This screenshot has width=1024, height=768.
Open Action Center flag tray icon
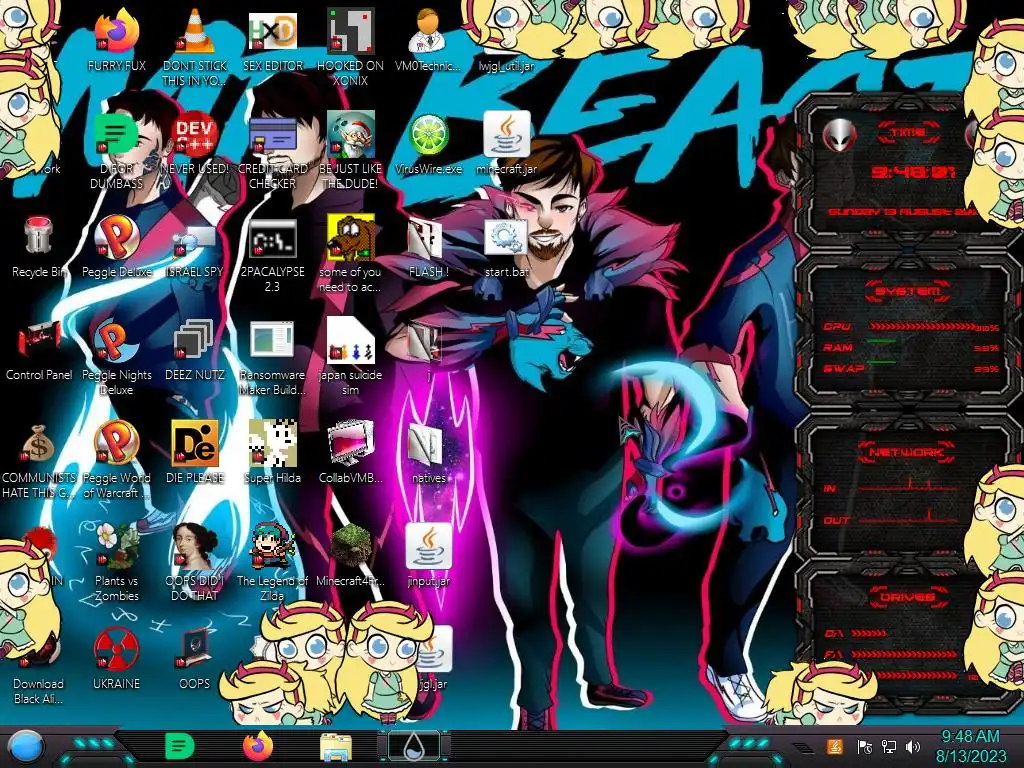click(864, 746)
